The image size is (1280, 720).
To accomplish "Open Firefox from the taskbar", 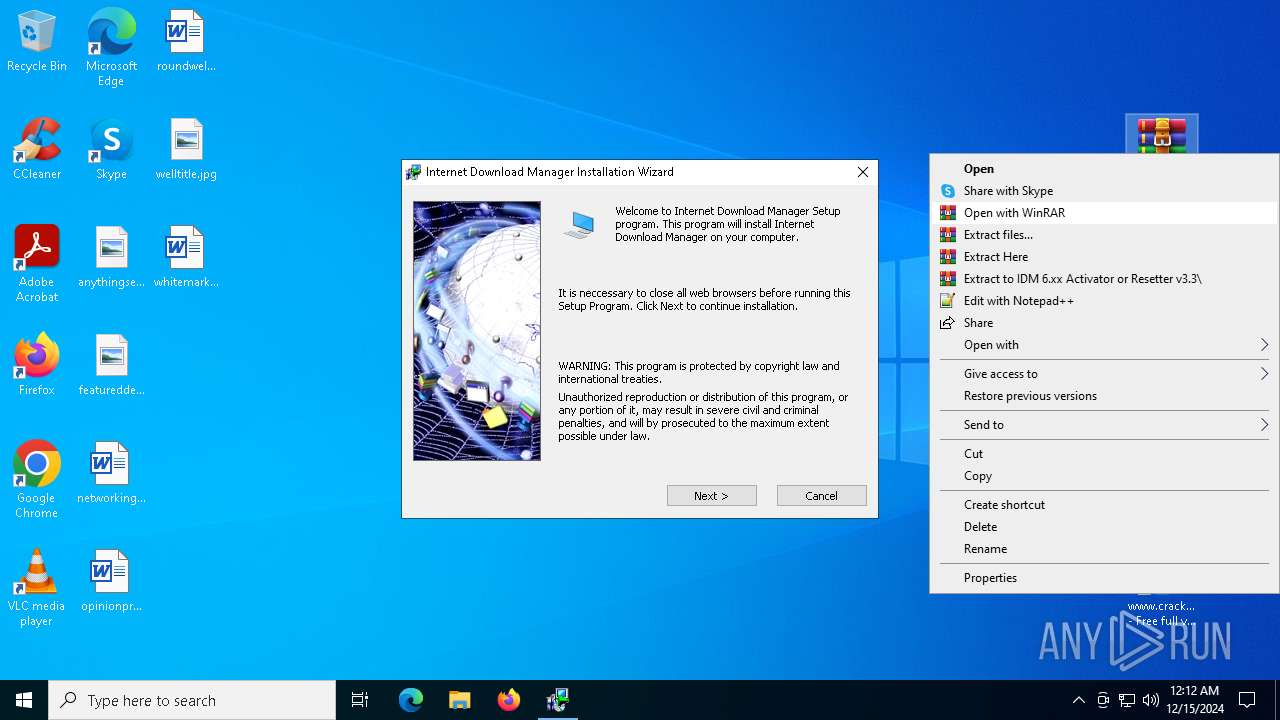I will click(x=509, y=700).
